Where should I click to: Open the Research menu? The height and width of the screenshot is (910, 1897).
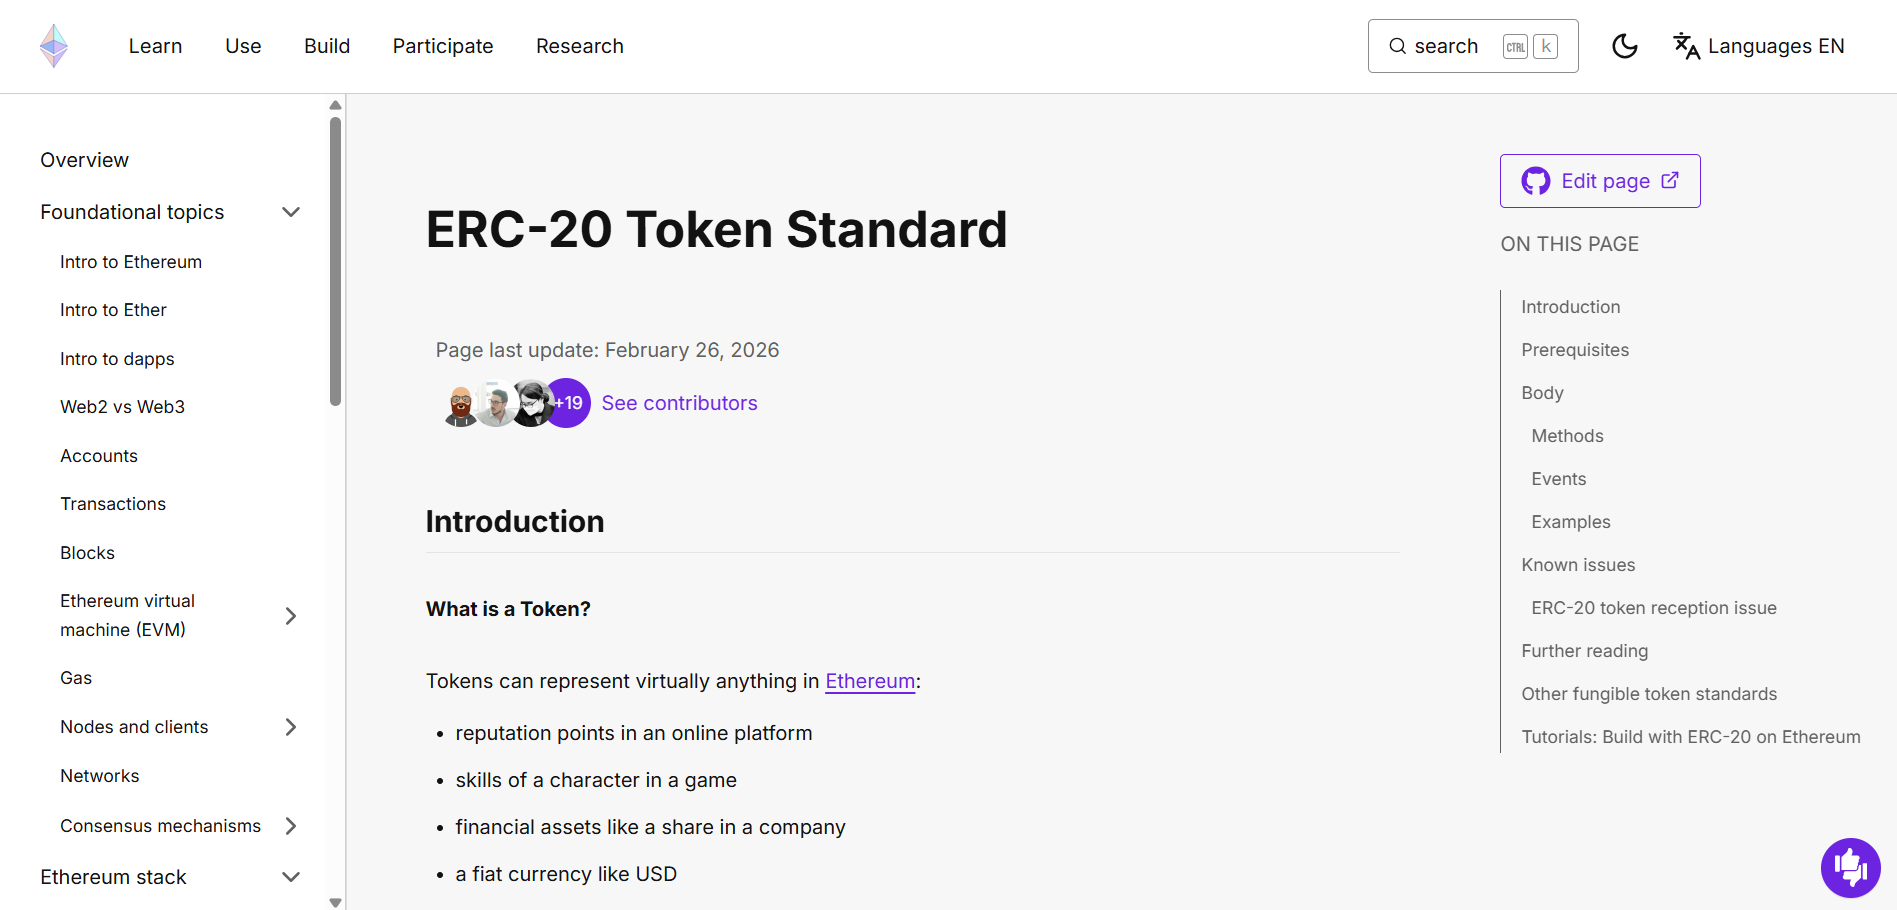point(579,46)
